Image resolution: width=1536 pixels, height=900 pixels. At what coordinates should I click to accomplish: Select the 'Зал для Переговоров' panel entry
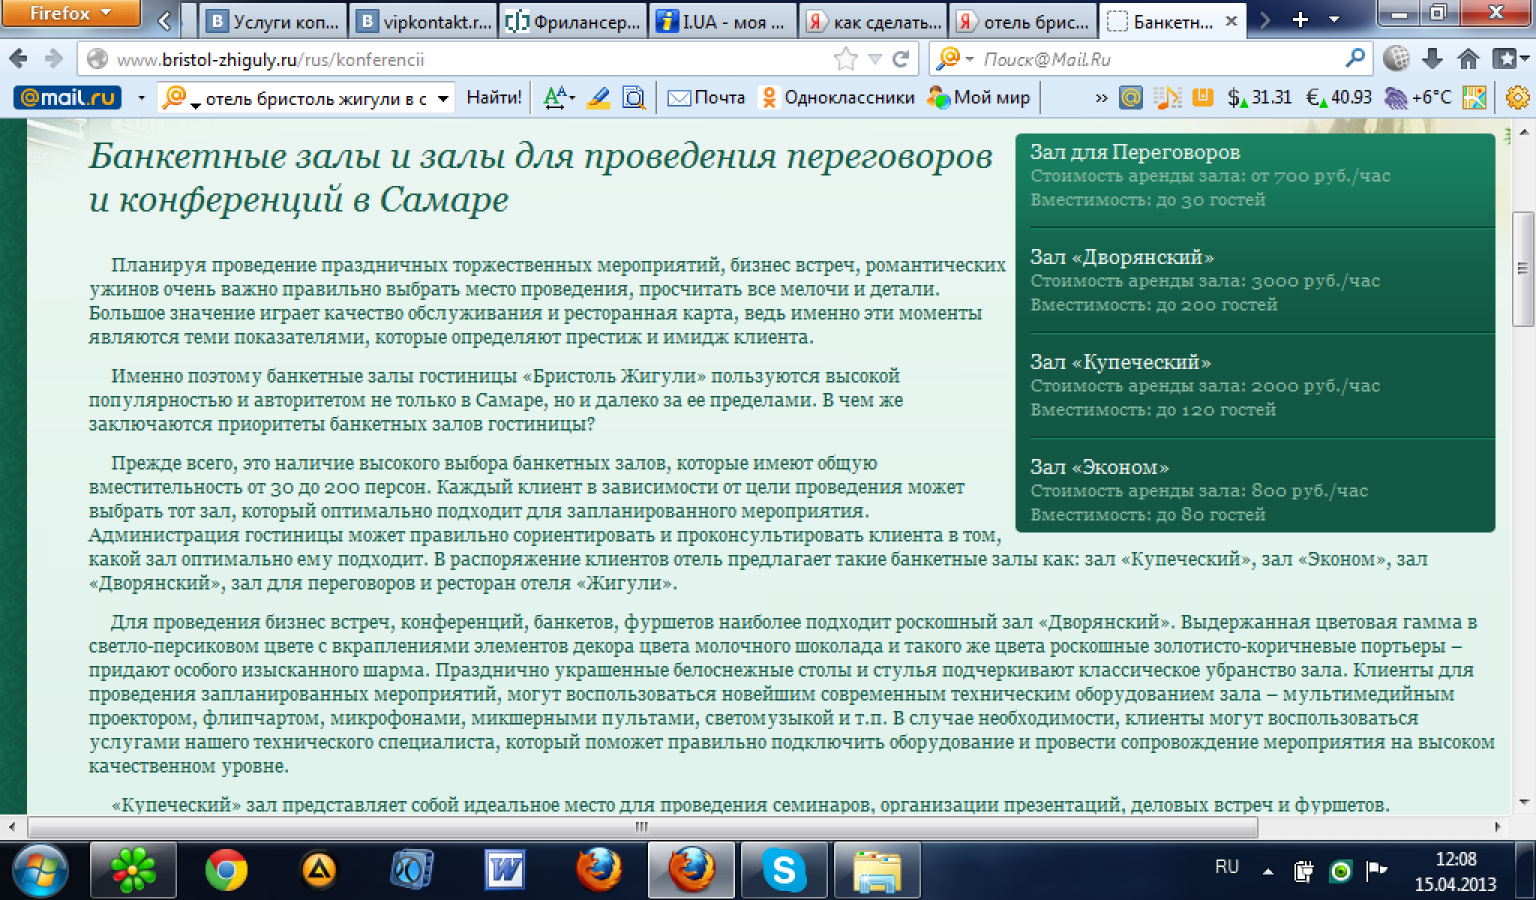[1255, 176]
